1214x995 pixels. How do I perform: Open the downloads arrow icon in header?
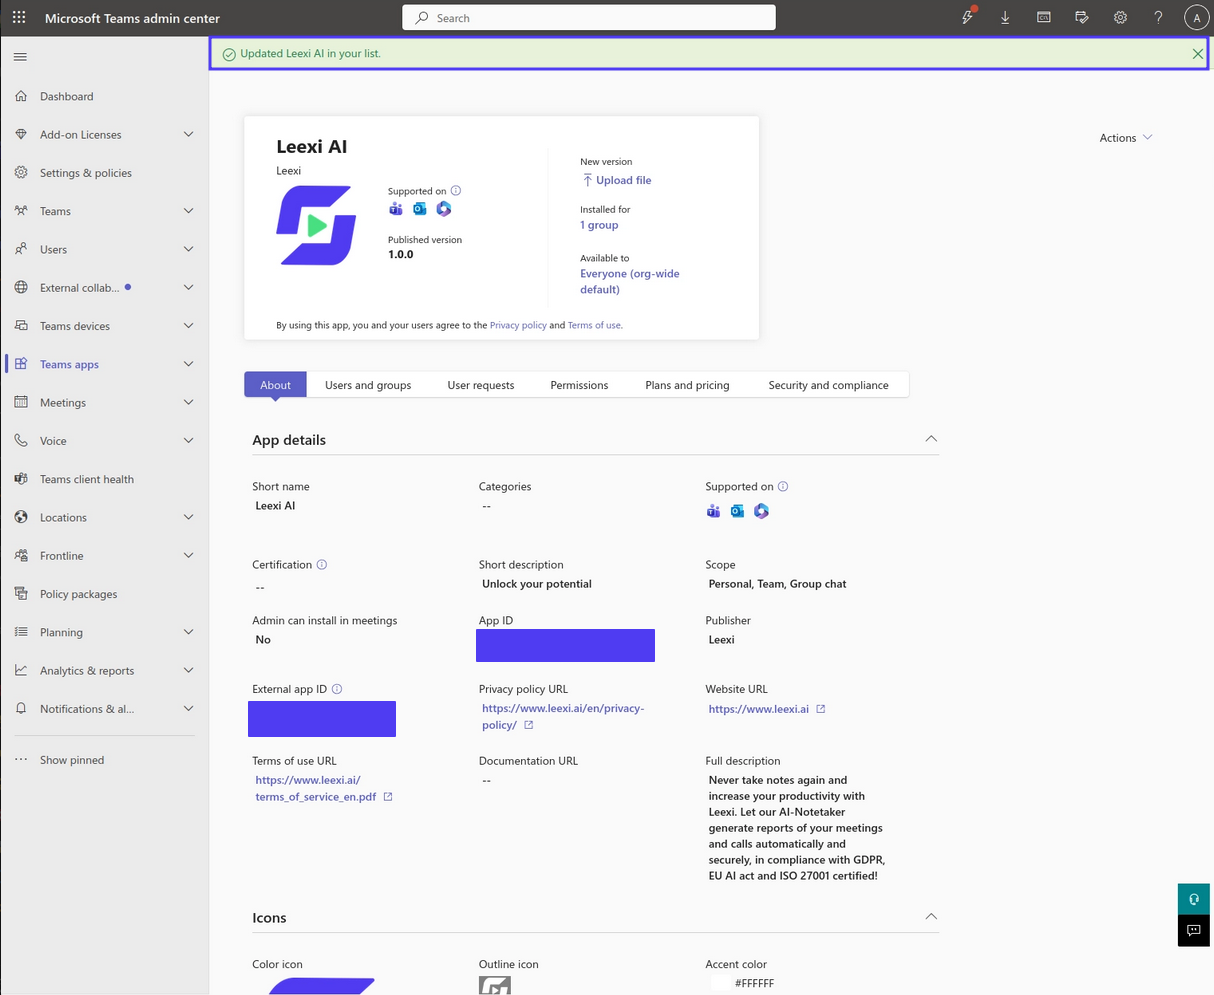tap(1005, 18)
